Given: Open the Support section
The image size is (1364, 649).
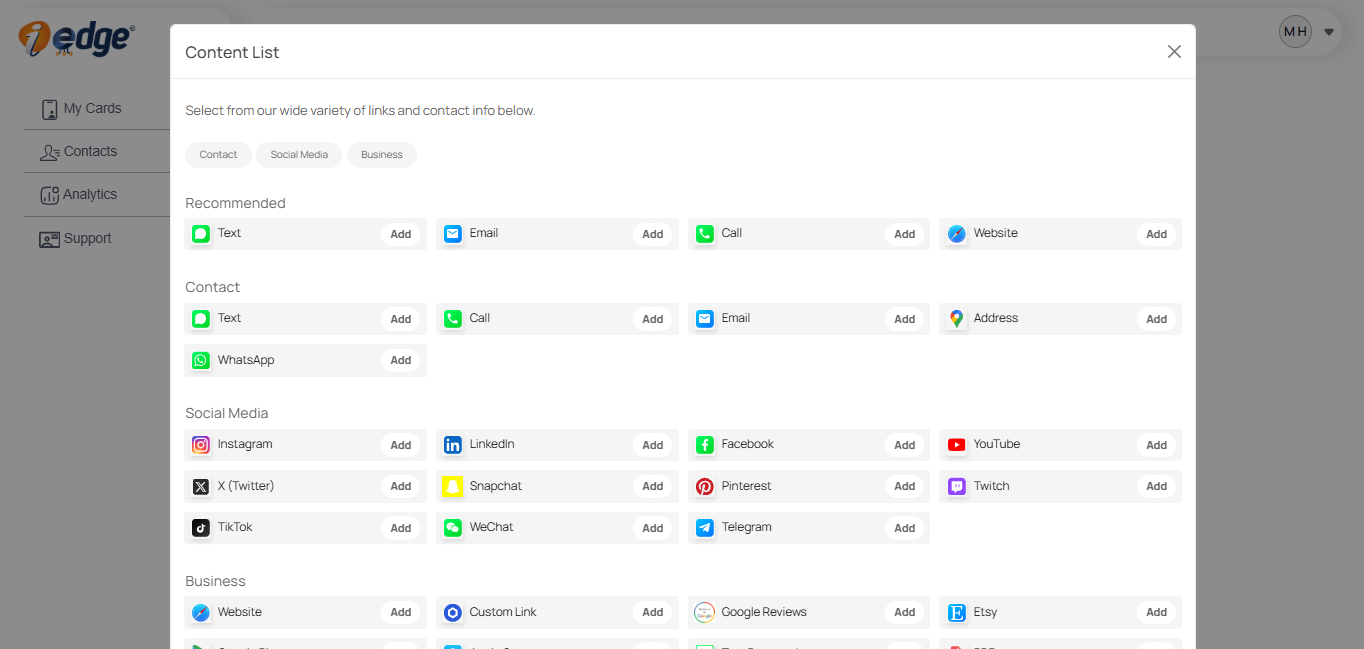Looking at the screenshot, I should coord(85,238).
